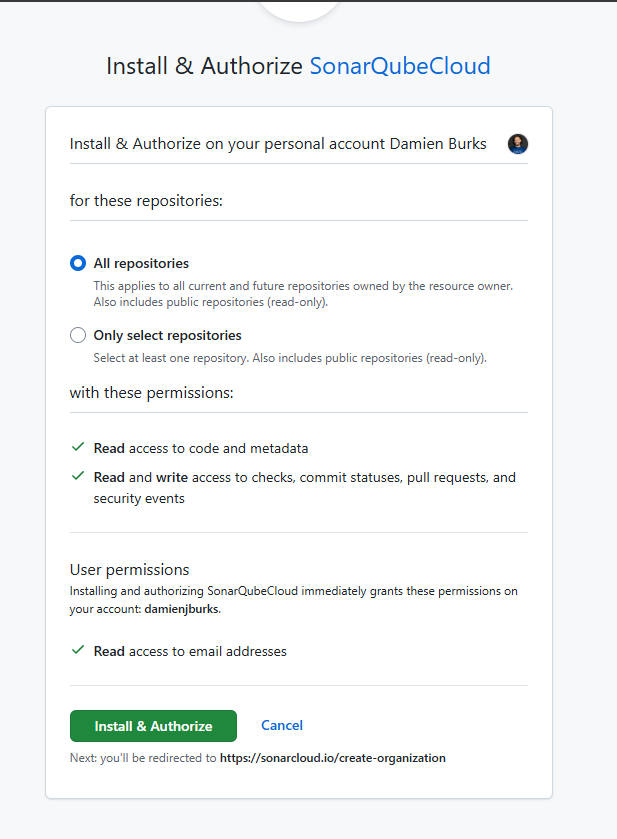This screenshot has width=617, height=839.
Task: Click Damien Burks' profile avatar
Action: click(517, 144)
